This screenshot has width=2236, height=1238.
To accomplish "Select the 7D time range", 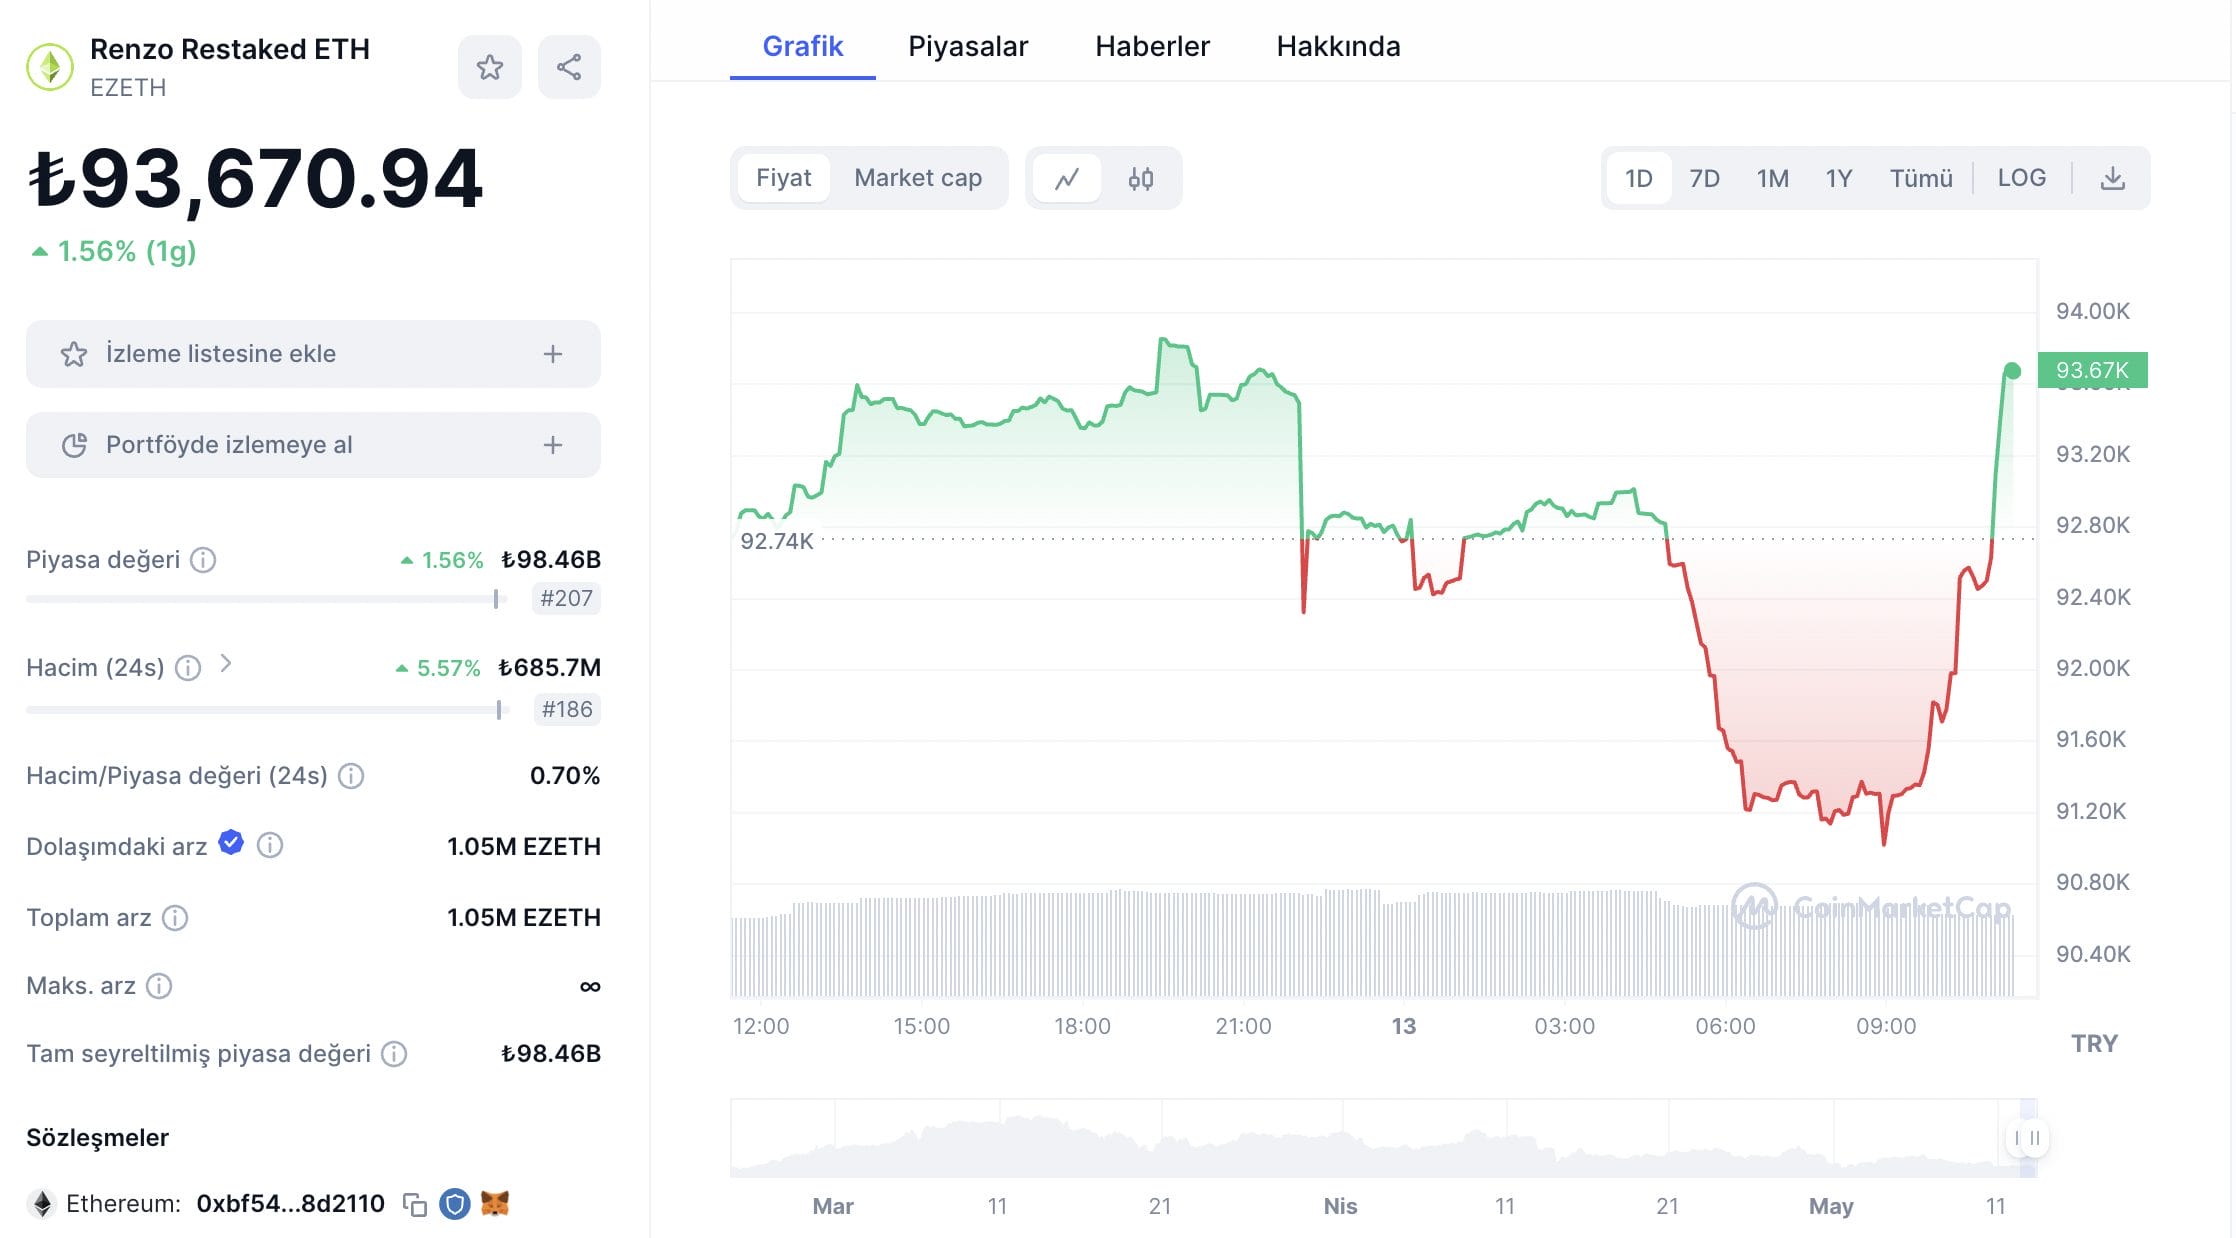I will click(x=1705, y=177).
